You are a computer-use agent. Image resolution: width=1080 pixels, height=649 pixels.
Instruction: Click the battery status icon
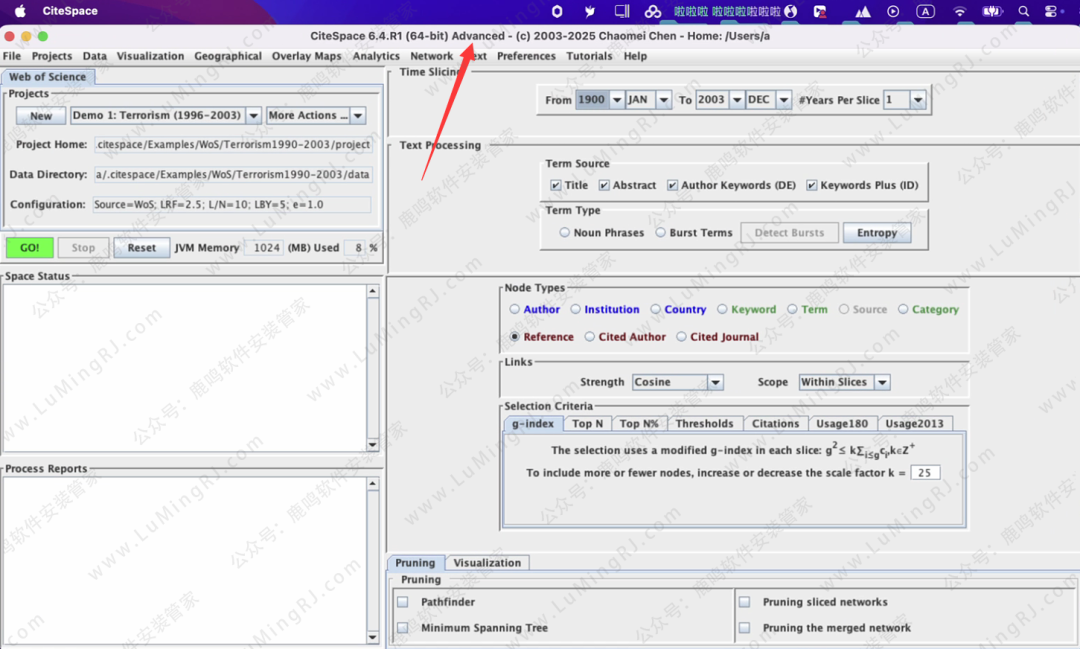point(991,11)
